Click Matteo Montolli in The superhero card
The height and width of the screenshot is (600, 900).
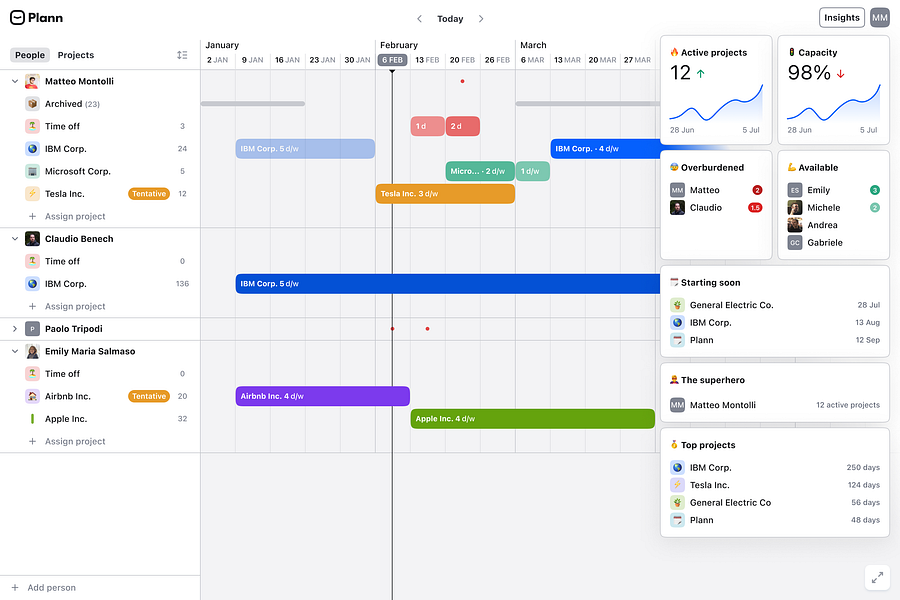coord(775,405)
